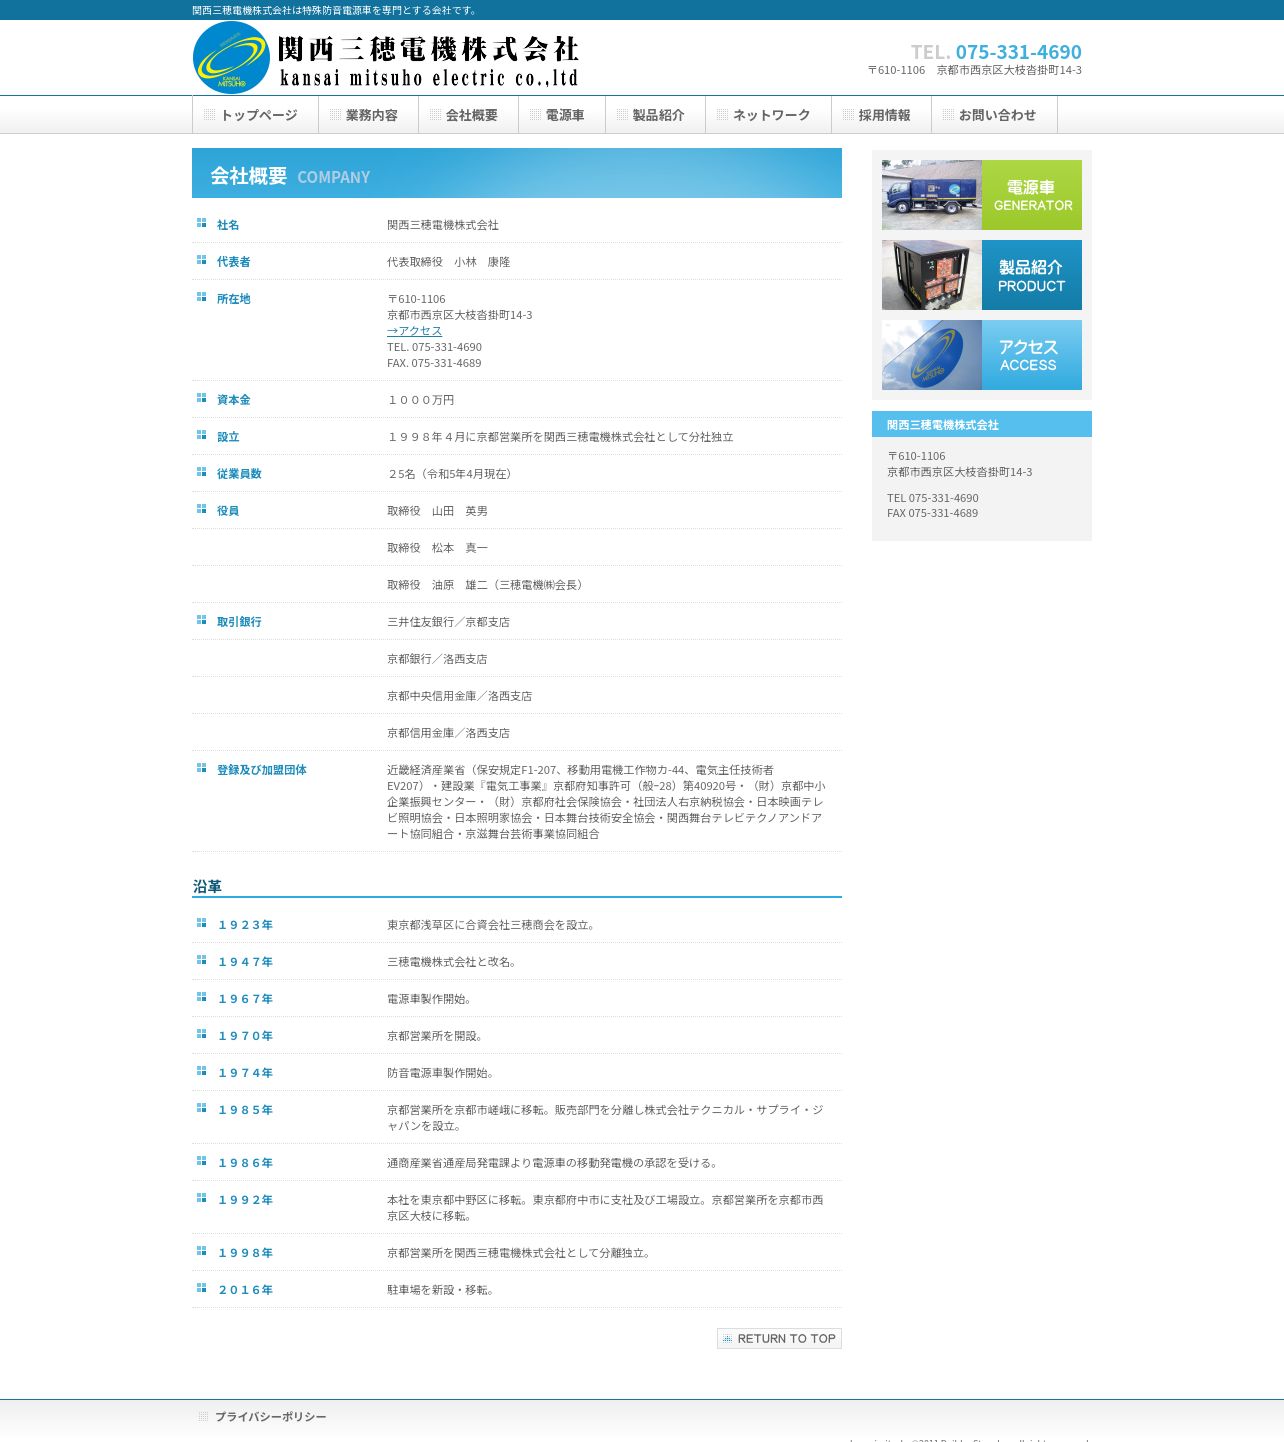This screenshot has width=1284, height=1442.
Task: Open the アクセス ACCESS banner
Action: tap(982, 355)
